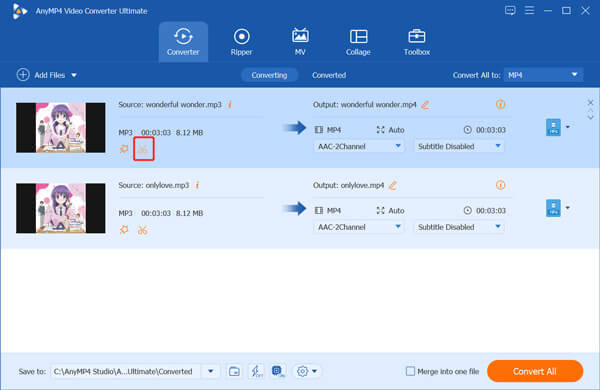Image resolution: width=600 pixels, height=390 pixels.
Task: Switch to the Ripper tab
Action: point(241,42)
